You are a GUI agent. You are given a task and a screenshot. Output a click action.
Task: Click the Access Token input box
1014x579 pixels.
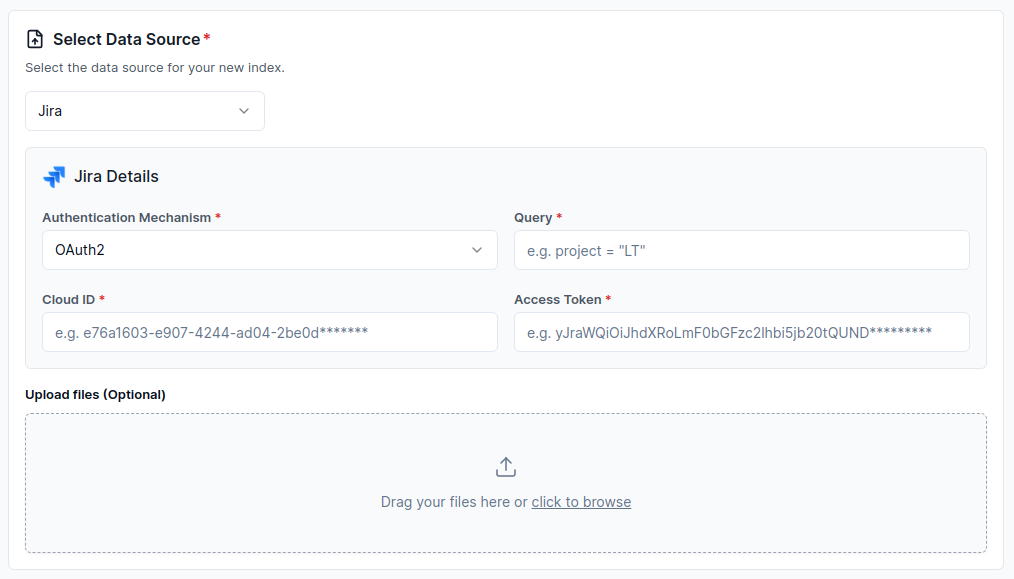[740, 331]
